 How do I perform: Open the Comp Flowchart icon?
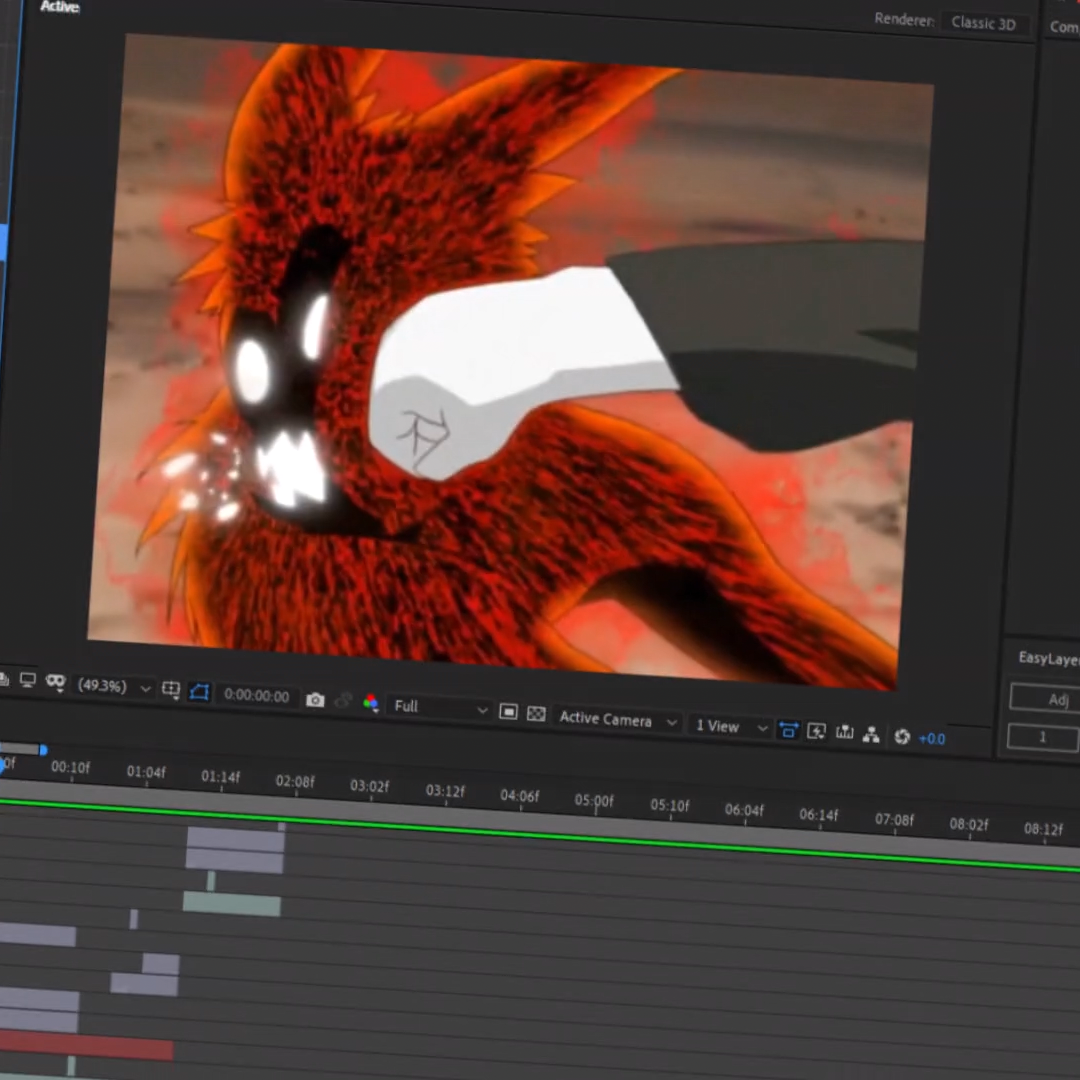871,735
